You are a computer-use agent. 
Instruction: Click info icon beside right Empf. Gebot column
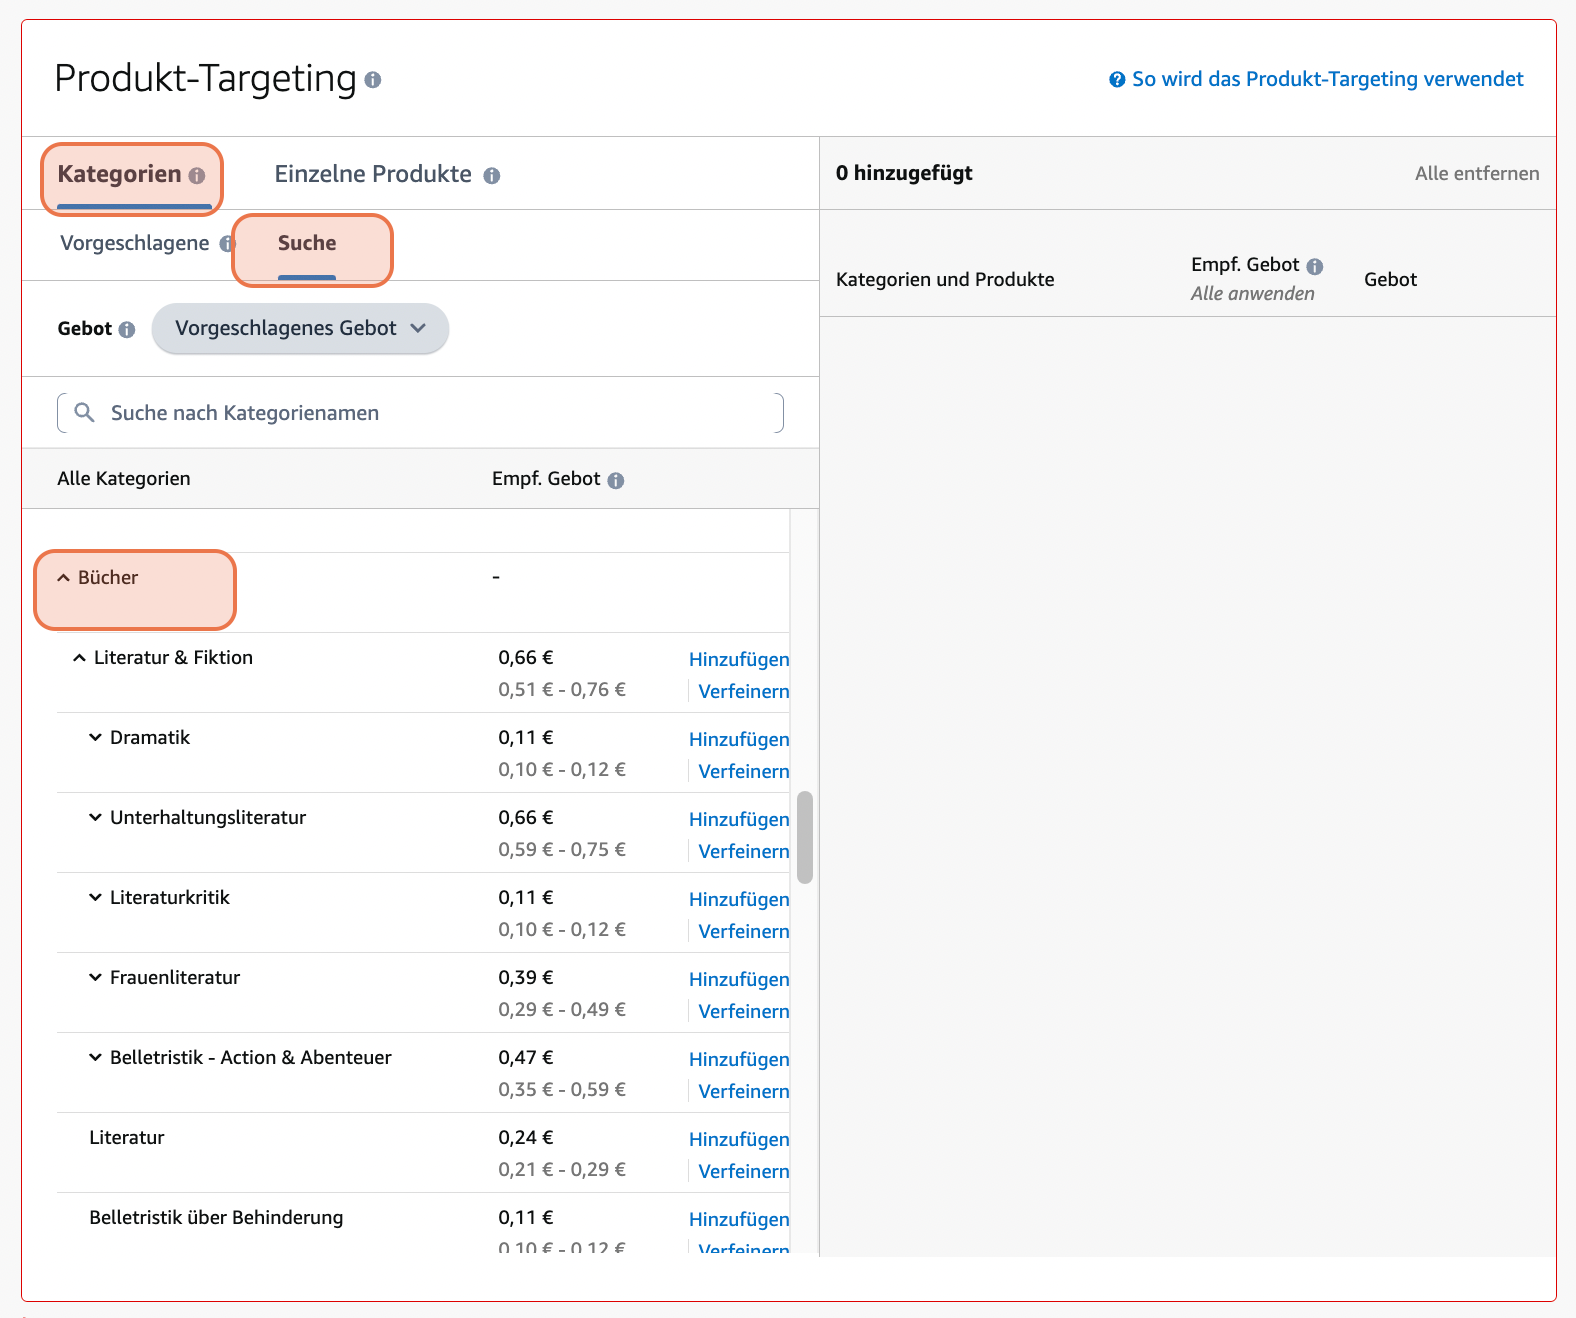(x=1315, y=266)
